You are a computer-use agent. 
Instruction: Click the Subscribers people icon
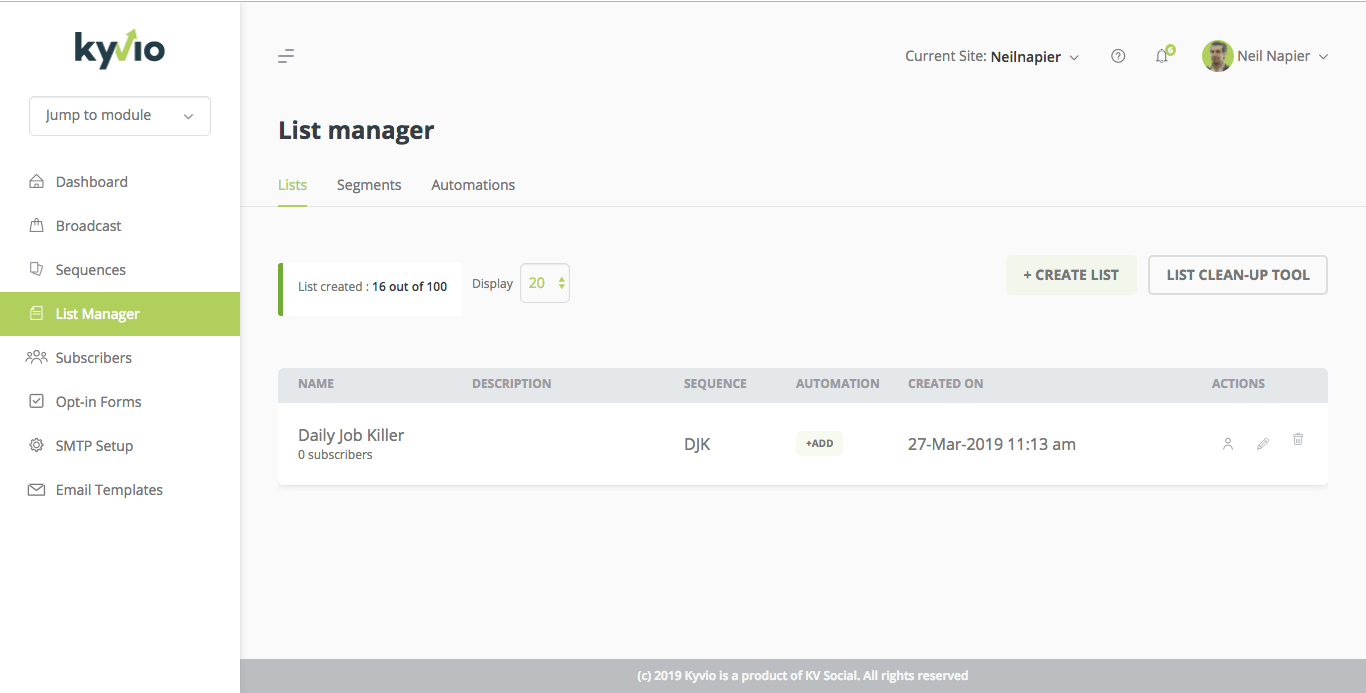pos(37,357)
